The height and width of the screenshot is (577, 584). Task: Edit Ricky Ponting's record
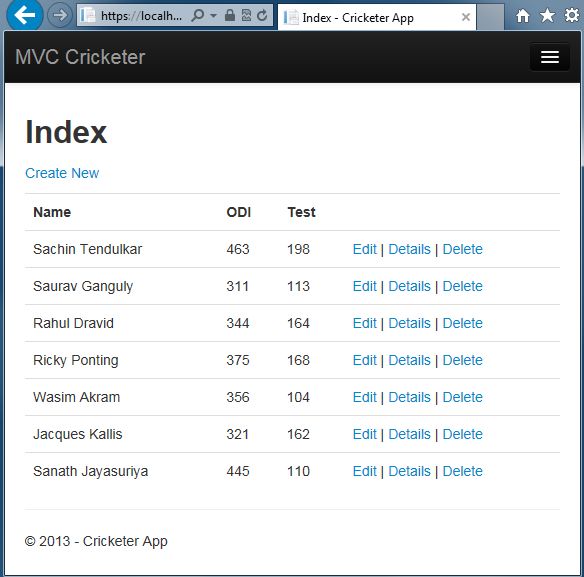pos(365,360)
